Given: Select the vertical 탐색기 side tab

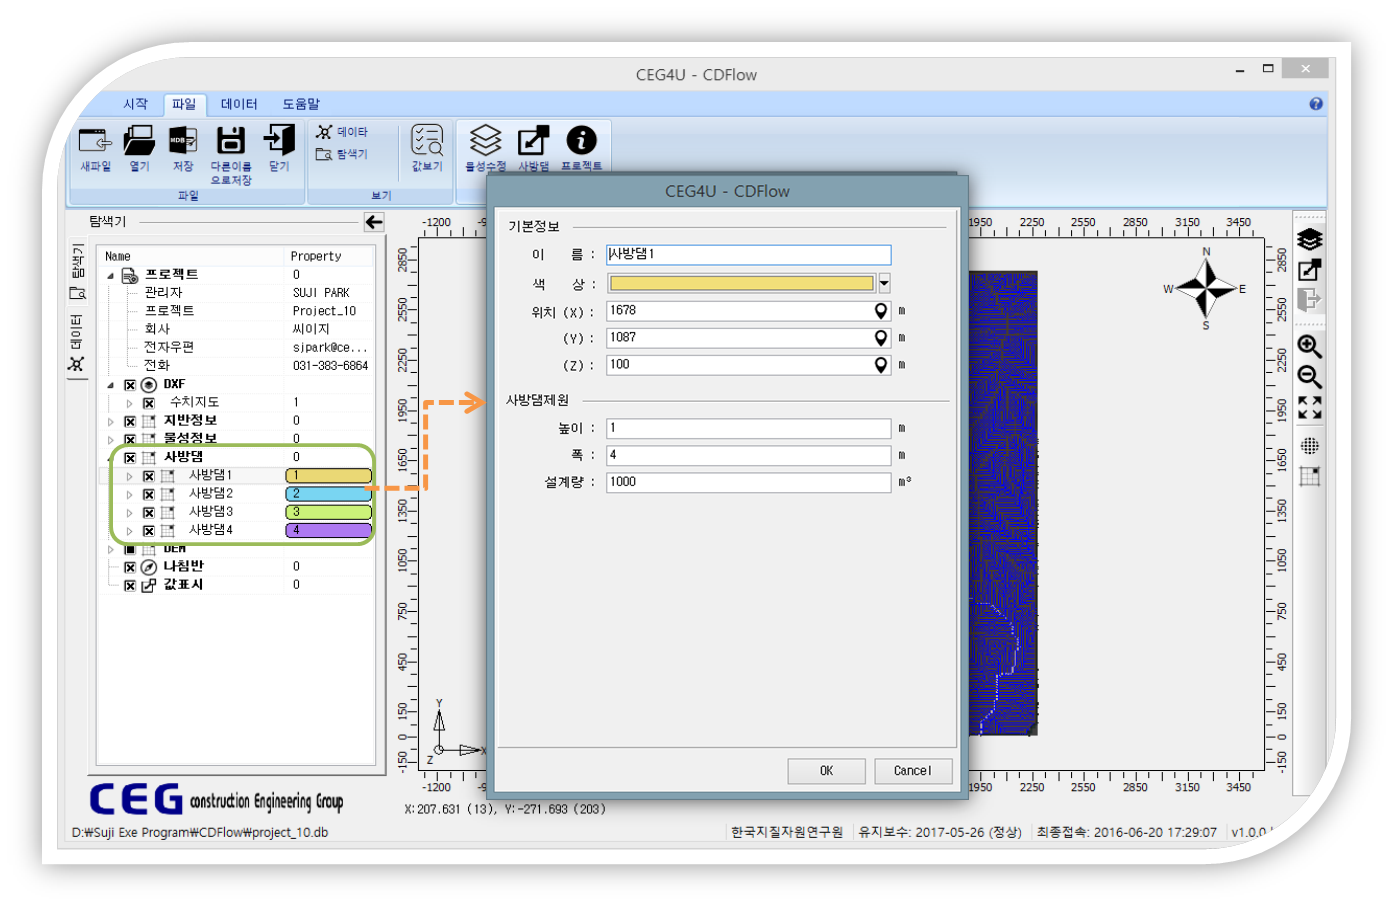Looking at the screenshot, I should pos(77,271).
